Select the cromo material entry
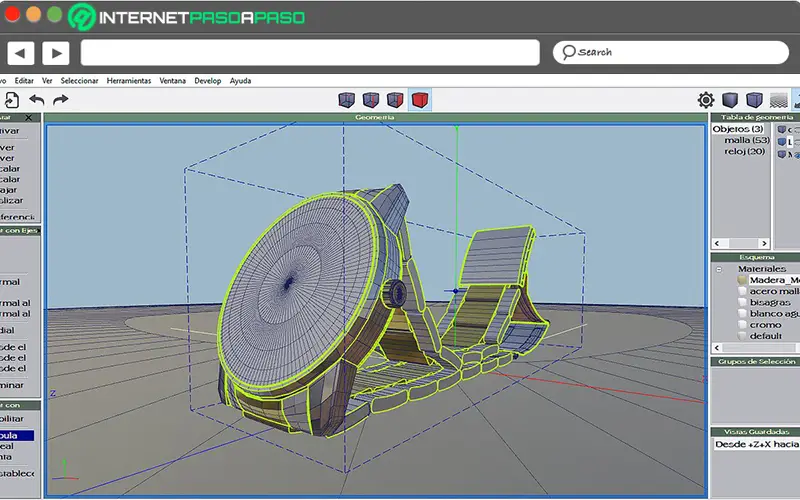 [x=765, y=325]
